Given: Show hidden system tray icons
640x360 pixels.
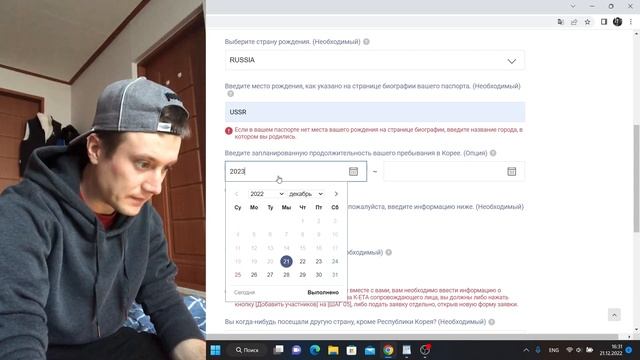Looking at the screenshot, I should [526, 350].
